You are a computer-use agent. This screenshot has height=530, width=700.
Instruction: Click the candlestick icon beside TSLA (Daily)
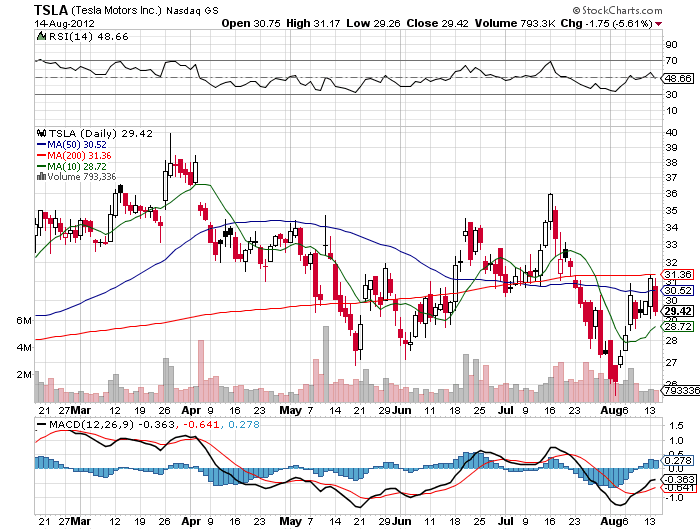(x=42, y=133)
